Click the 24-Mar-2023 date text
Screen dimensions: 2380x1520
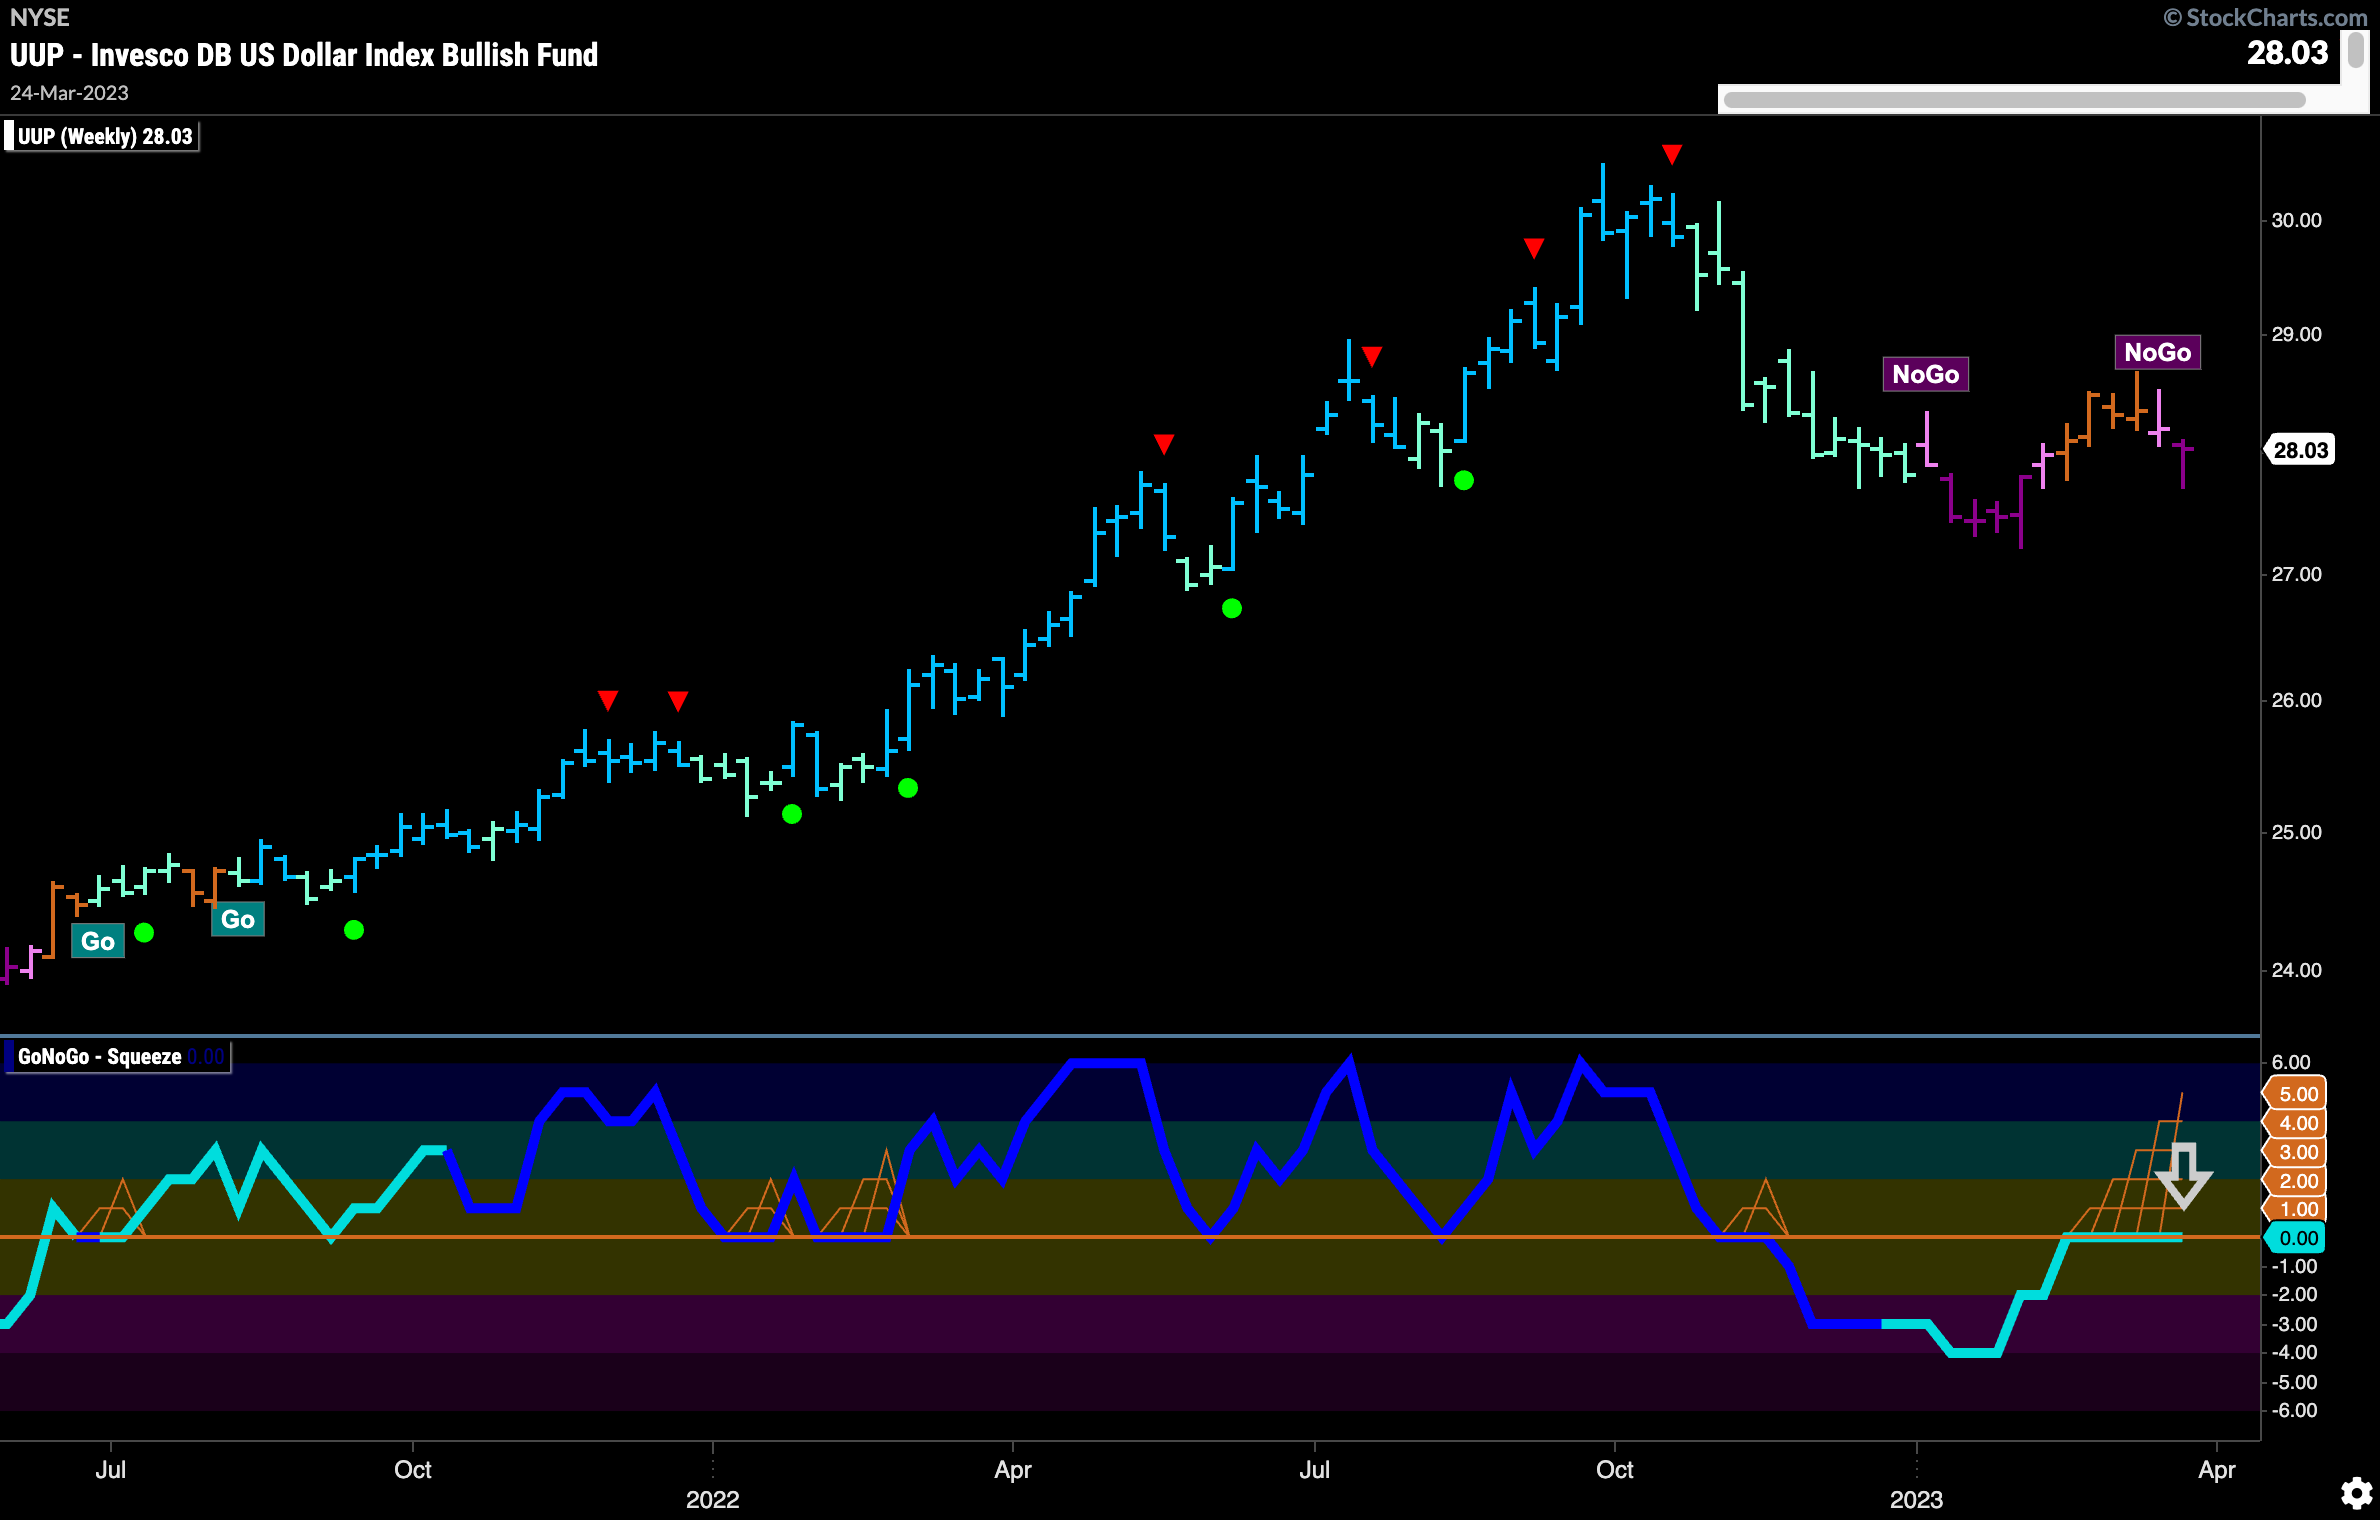[x=70, y=93]
